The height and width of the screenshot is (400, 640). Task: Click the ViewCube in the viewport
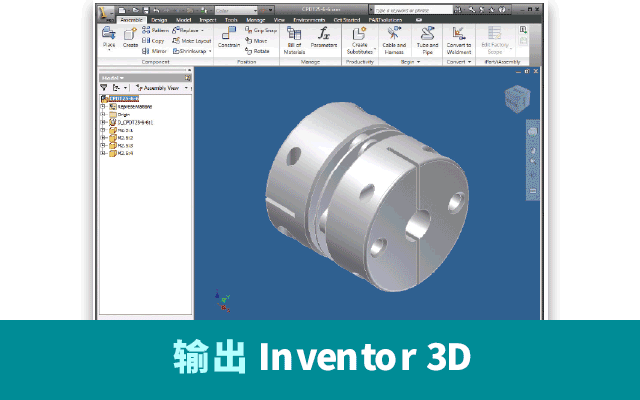(517, 98)
